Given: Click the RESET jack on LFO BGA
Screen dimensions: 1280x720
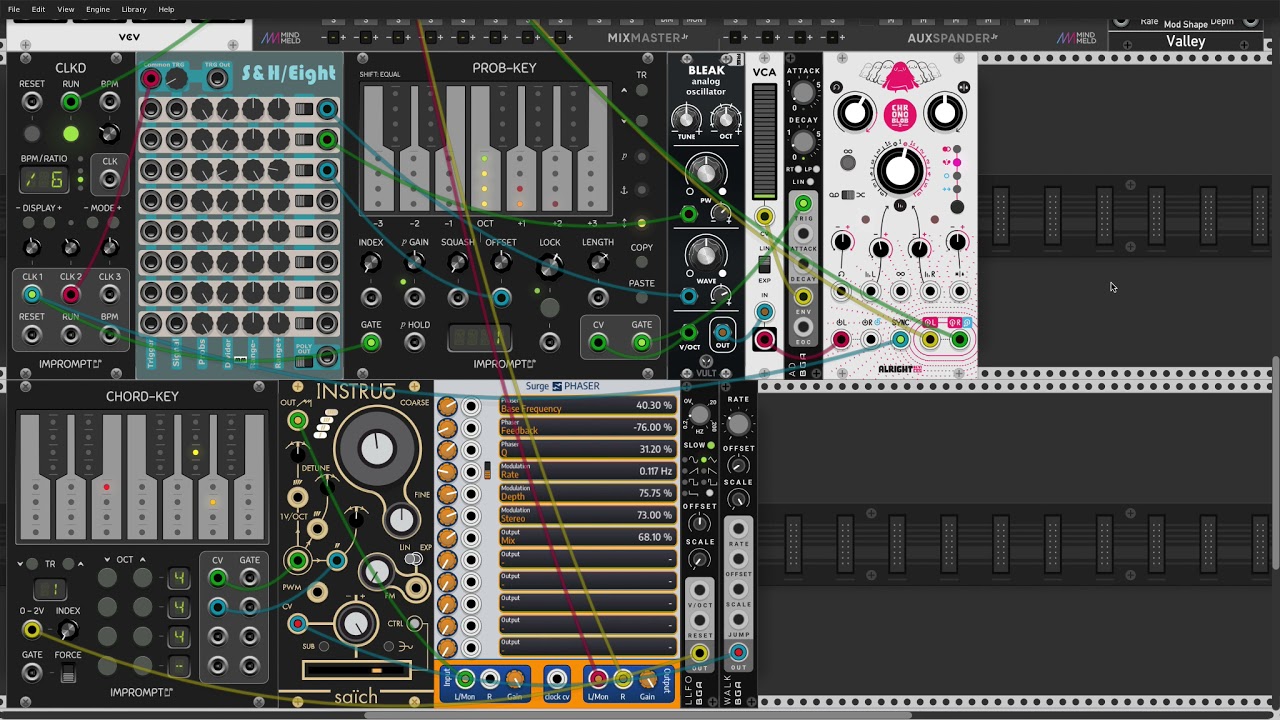Looking at the screenshot, I should tap(699, 622).
